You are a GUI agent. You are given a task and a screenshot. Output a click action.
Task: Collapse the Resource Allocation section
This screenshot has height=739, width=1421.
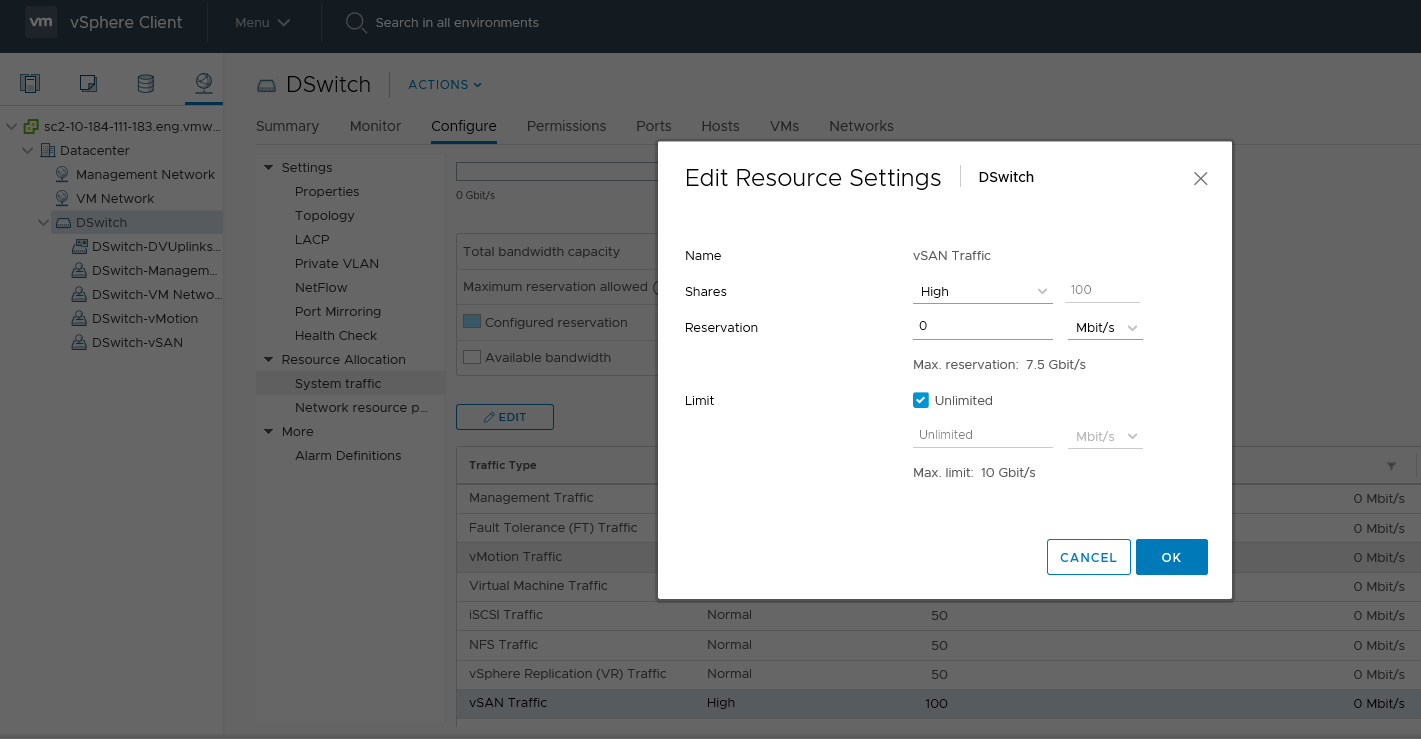tap(268, 359)
